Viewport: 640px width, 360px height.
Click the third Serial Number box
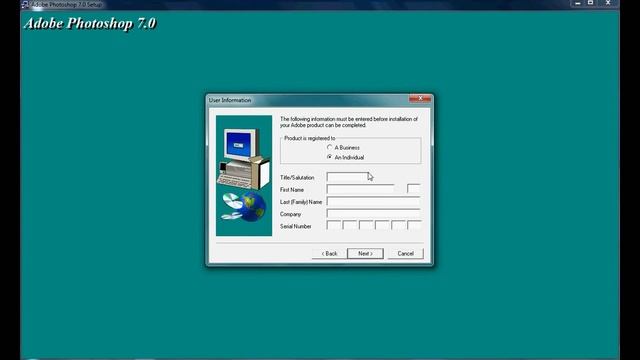point(366,226)
